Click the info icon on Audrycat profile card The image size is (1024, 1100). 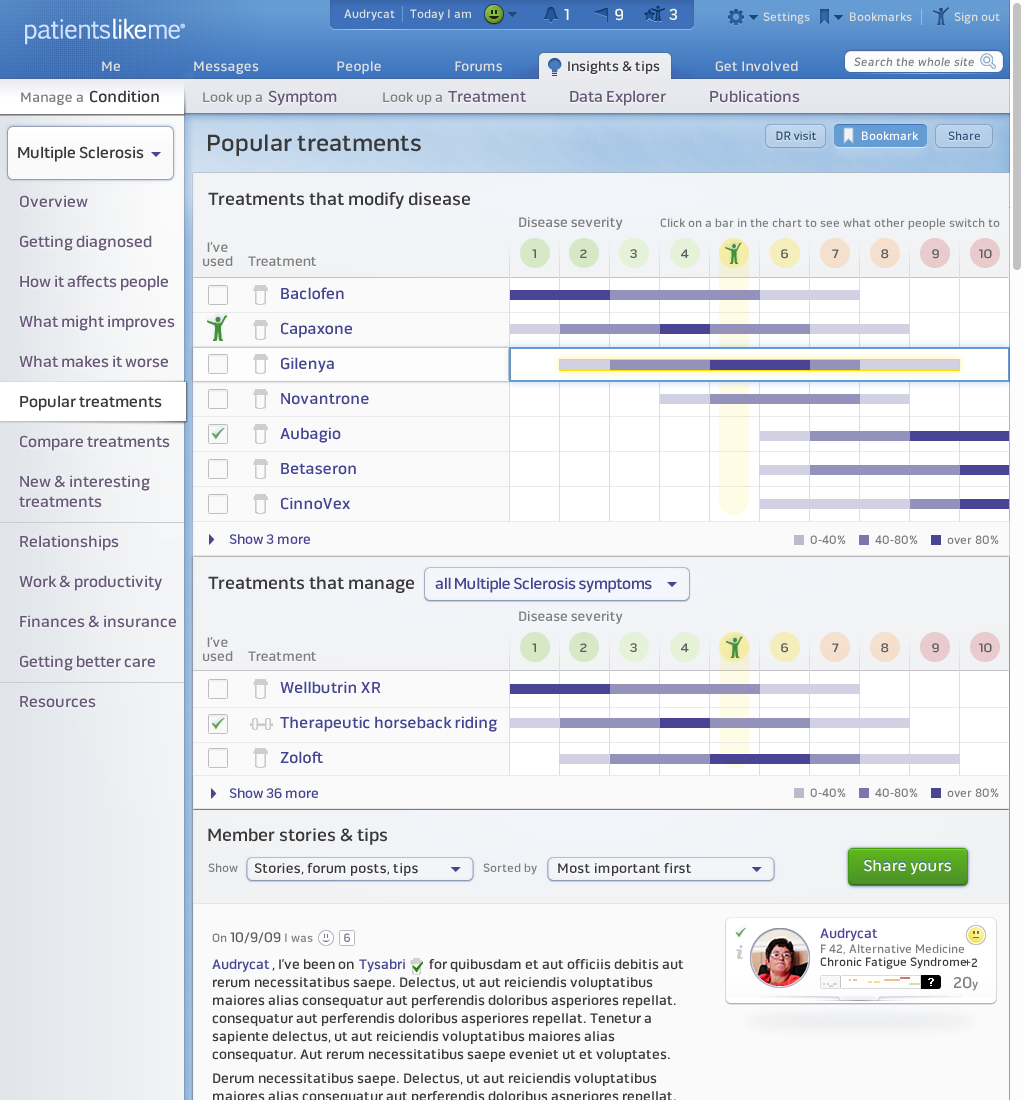tap(739, 952)
